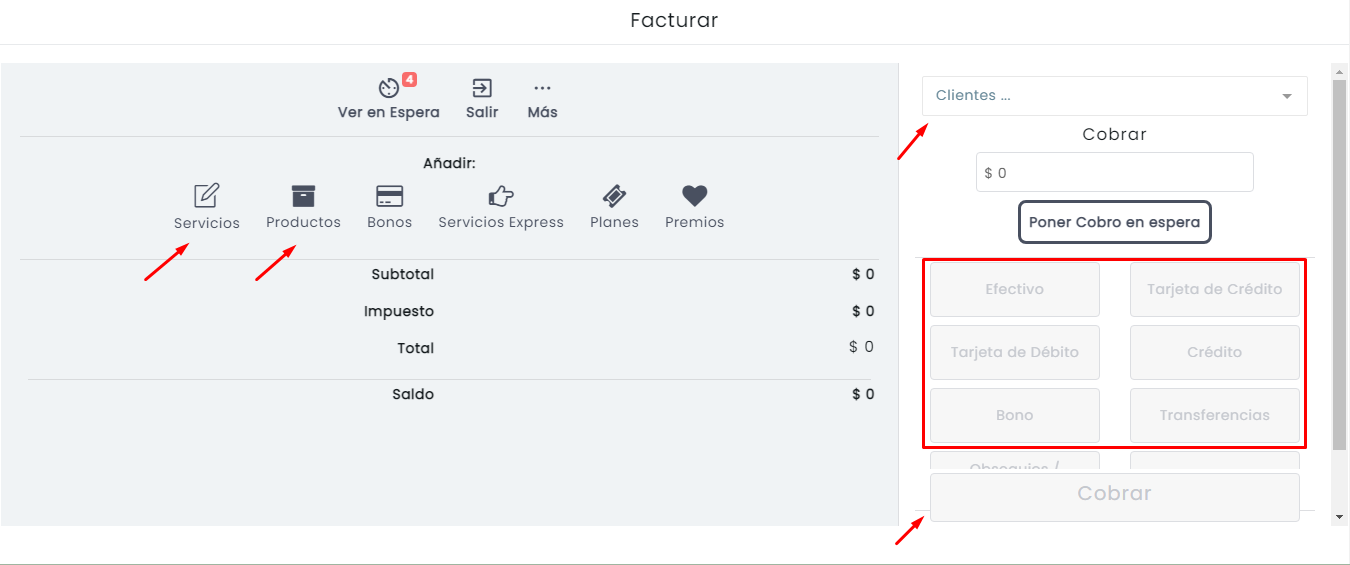
Task: Choose Tarjeta de Débito payment option
Action: tap(1015, 352)
